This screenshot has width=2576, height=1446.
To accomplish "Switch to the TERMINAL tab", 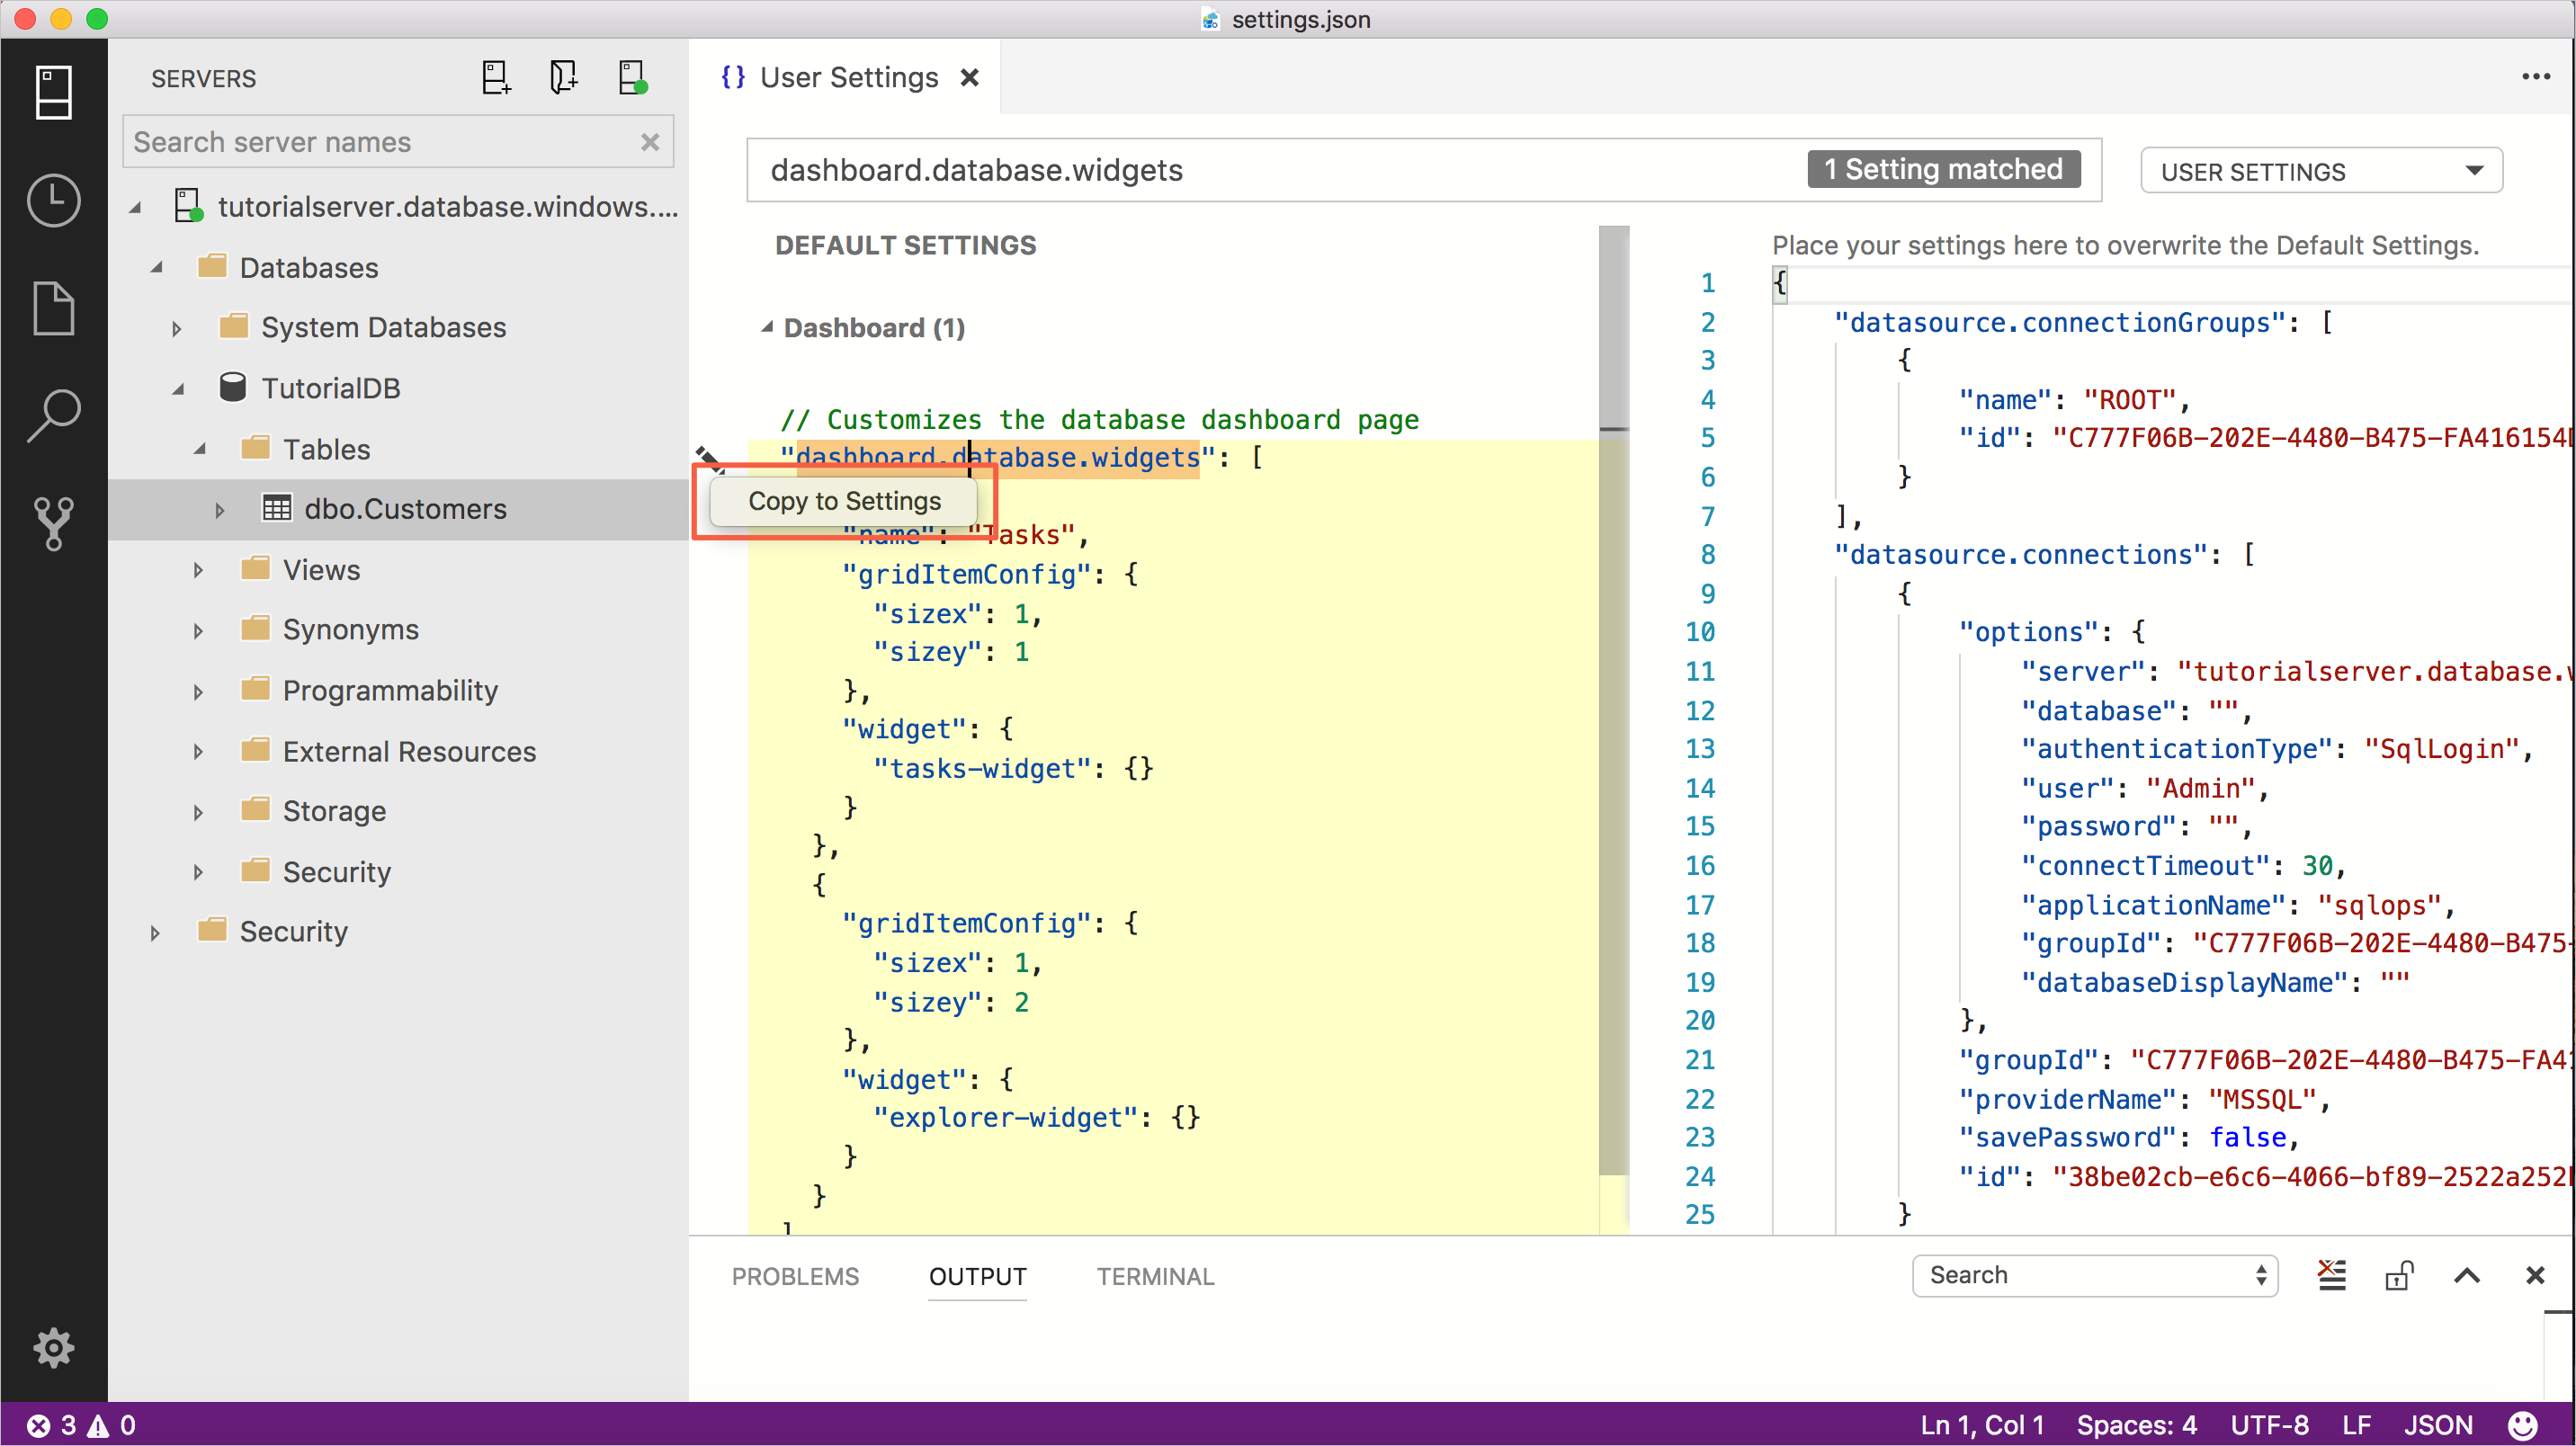I will pos(1155,1276).
